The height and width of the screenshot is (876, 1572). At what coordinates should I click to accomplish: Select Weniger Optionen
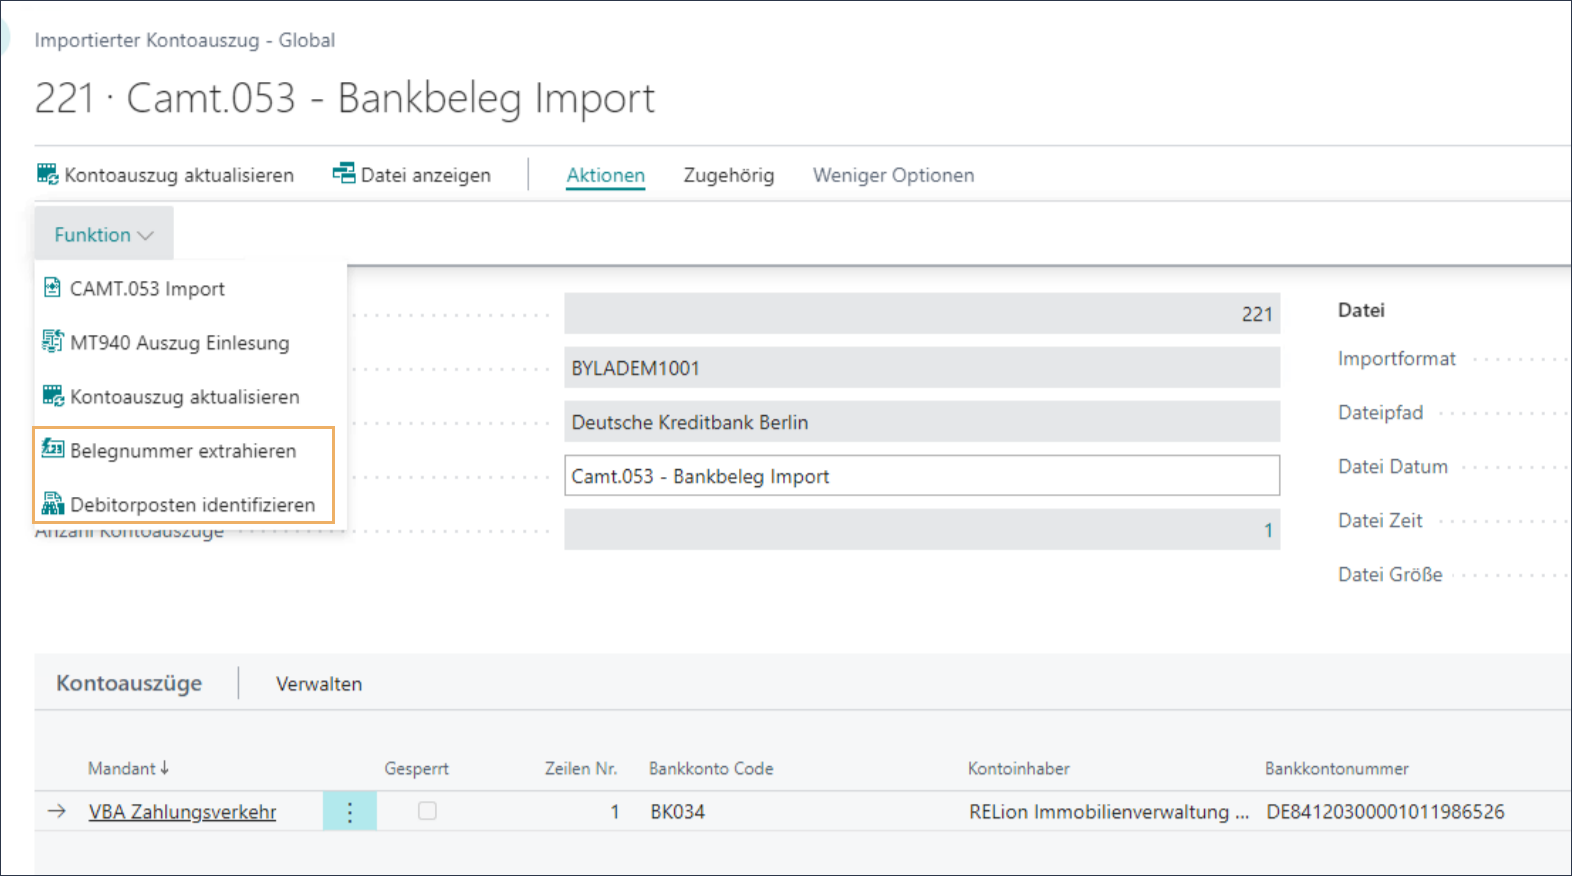[x=893, y=175]
